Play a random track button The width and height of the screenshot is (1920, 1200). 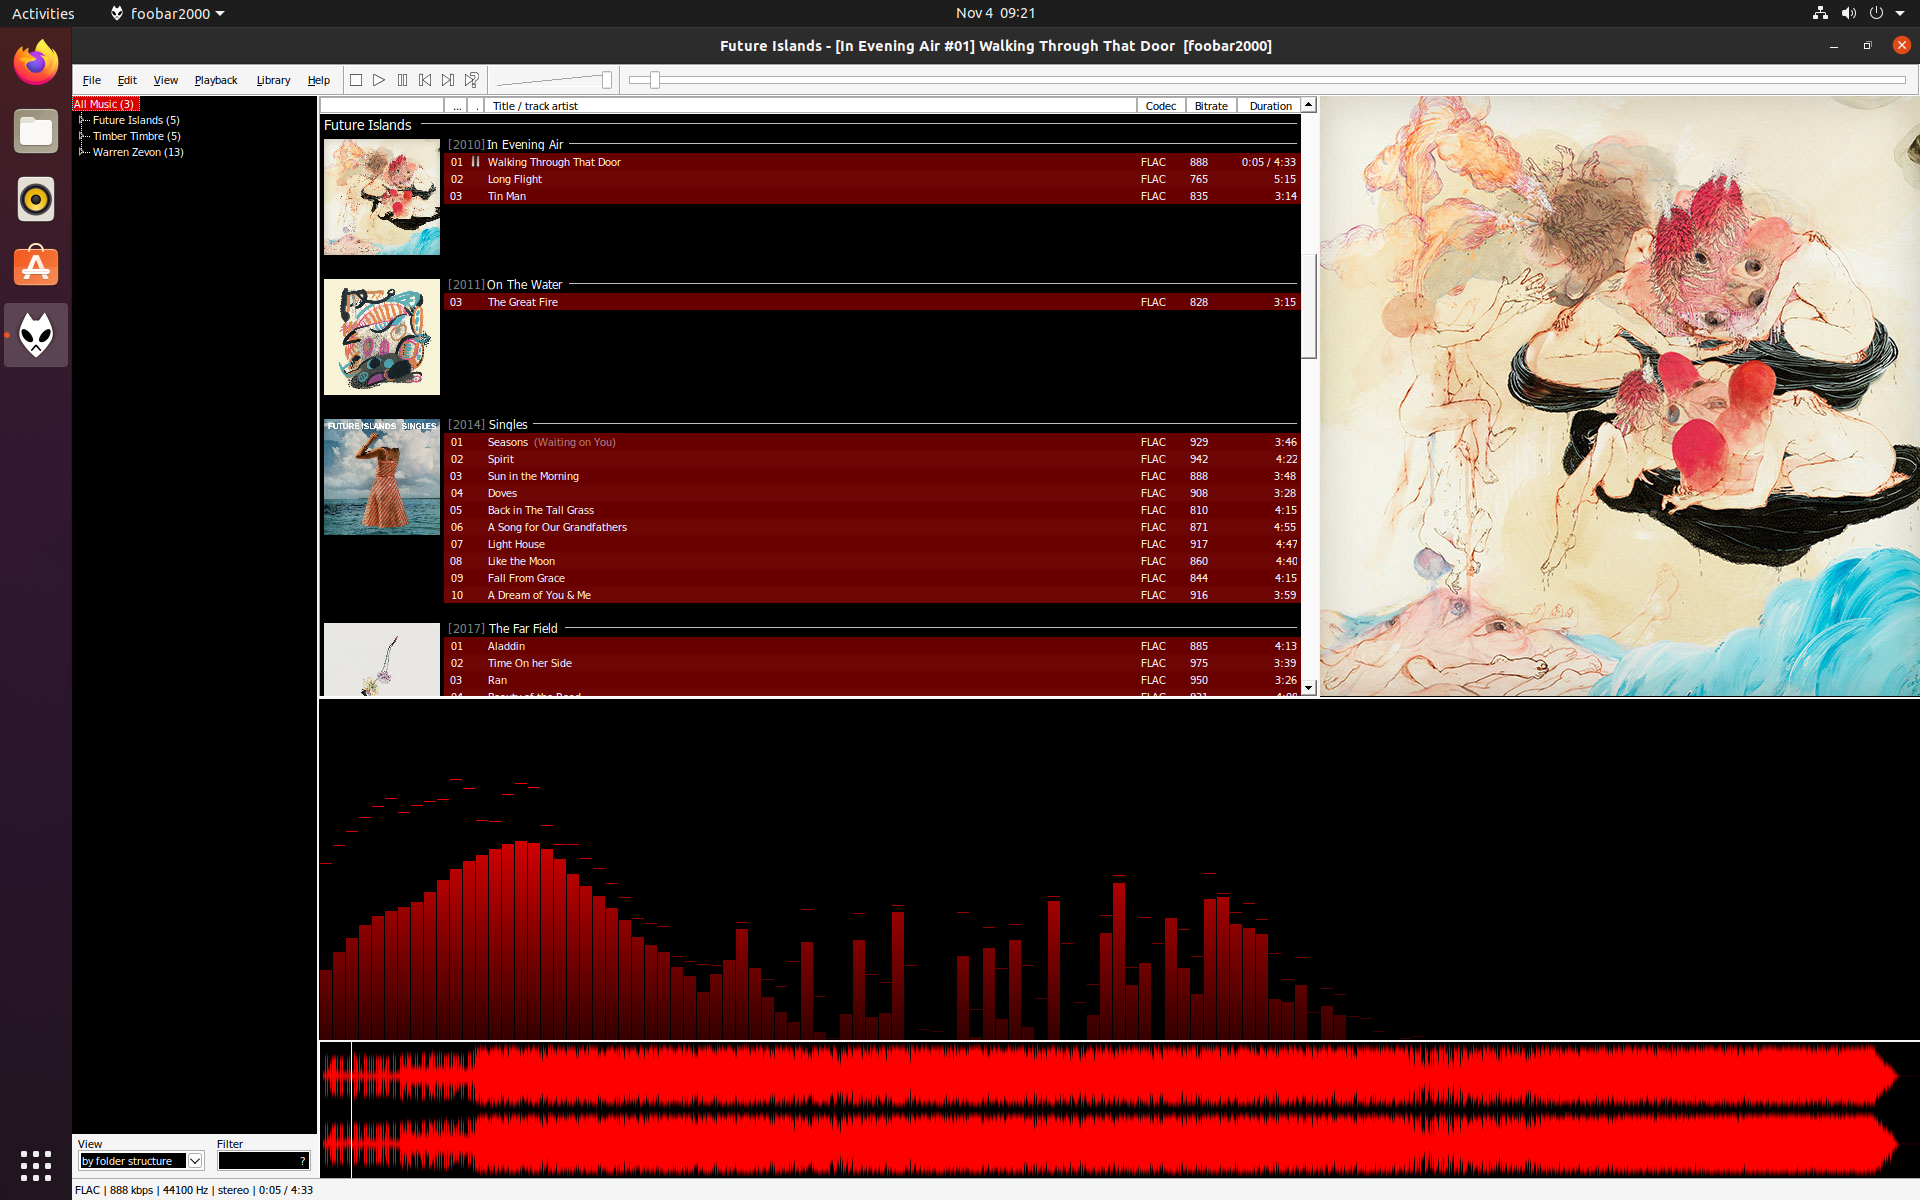tap(472, 80)
